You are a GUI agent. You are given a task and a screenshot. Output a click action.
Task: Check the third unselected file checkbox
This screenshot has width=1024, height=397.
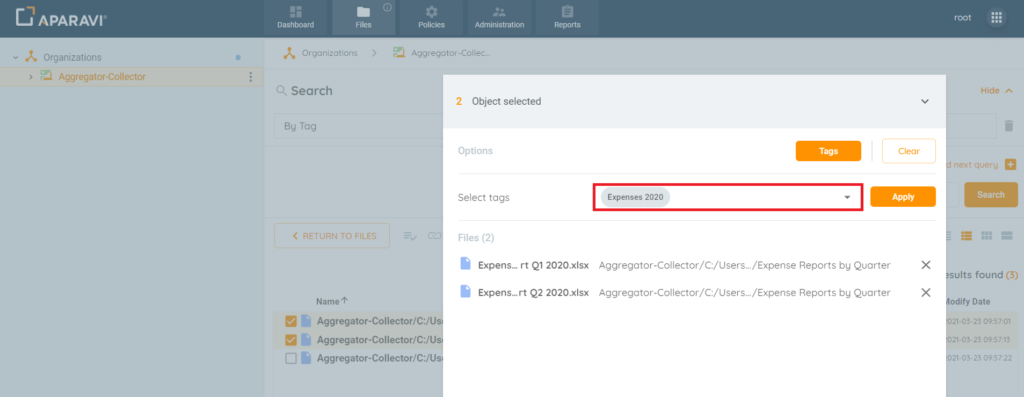tap(291, 358)
